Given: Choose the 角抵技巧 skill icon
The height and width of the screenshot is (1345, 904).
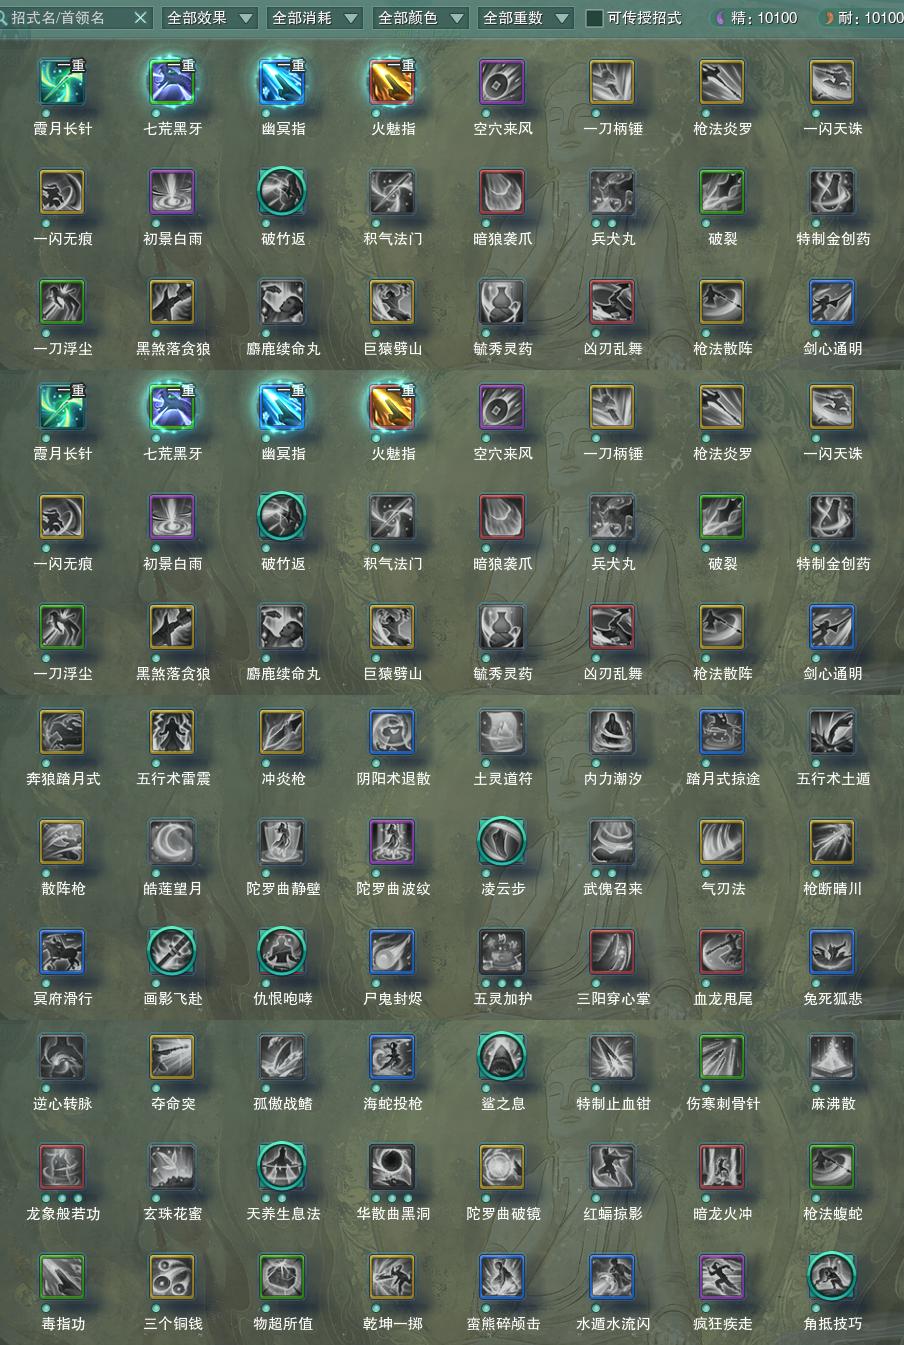Looking at the screenshot, I should click(832, 1278).
